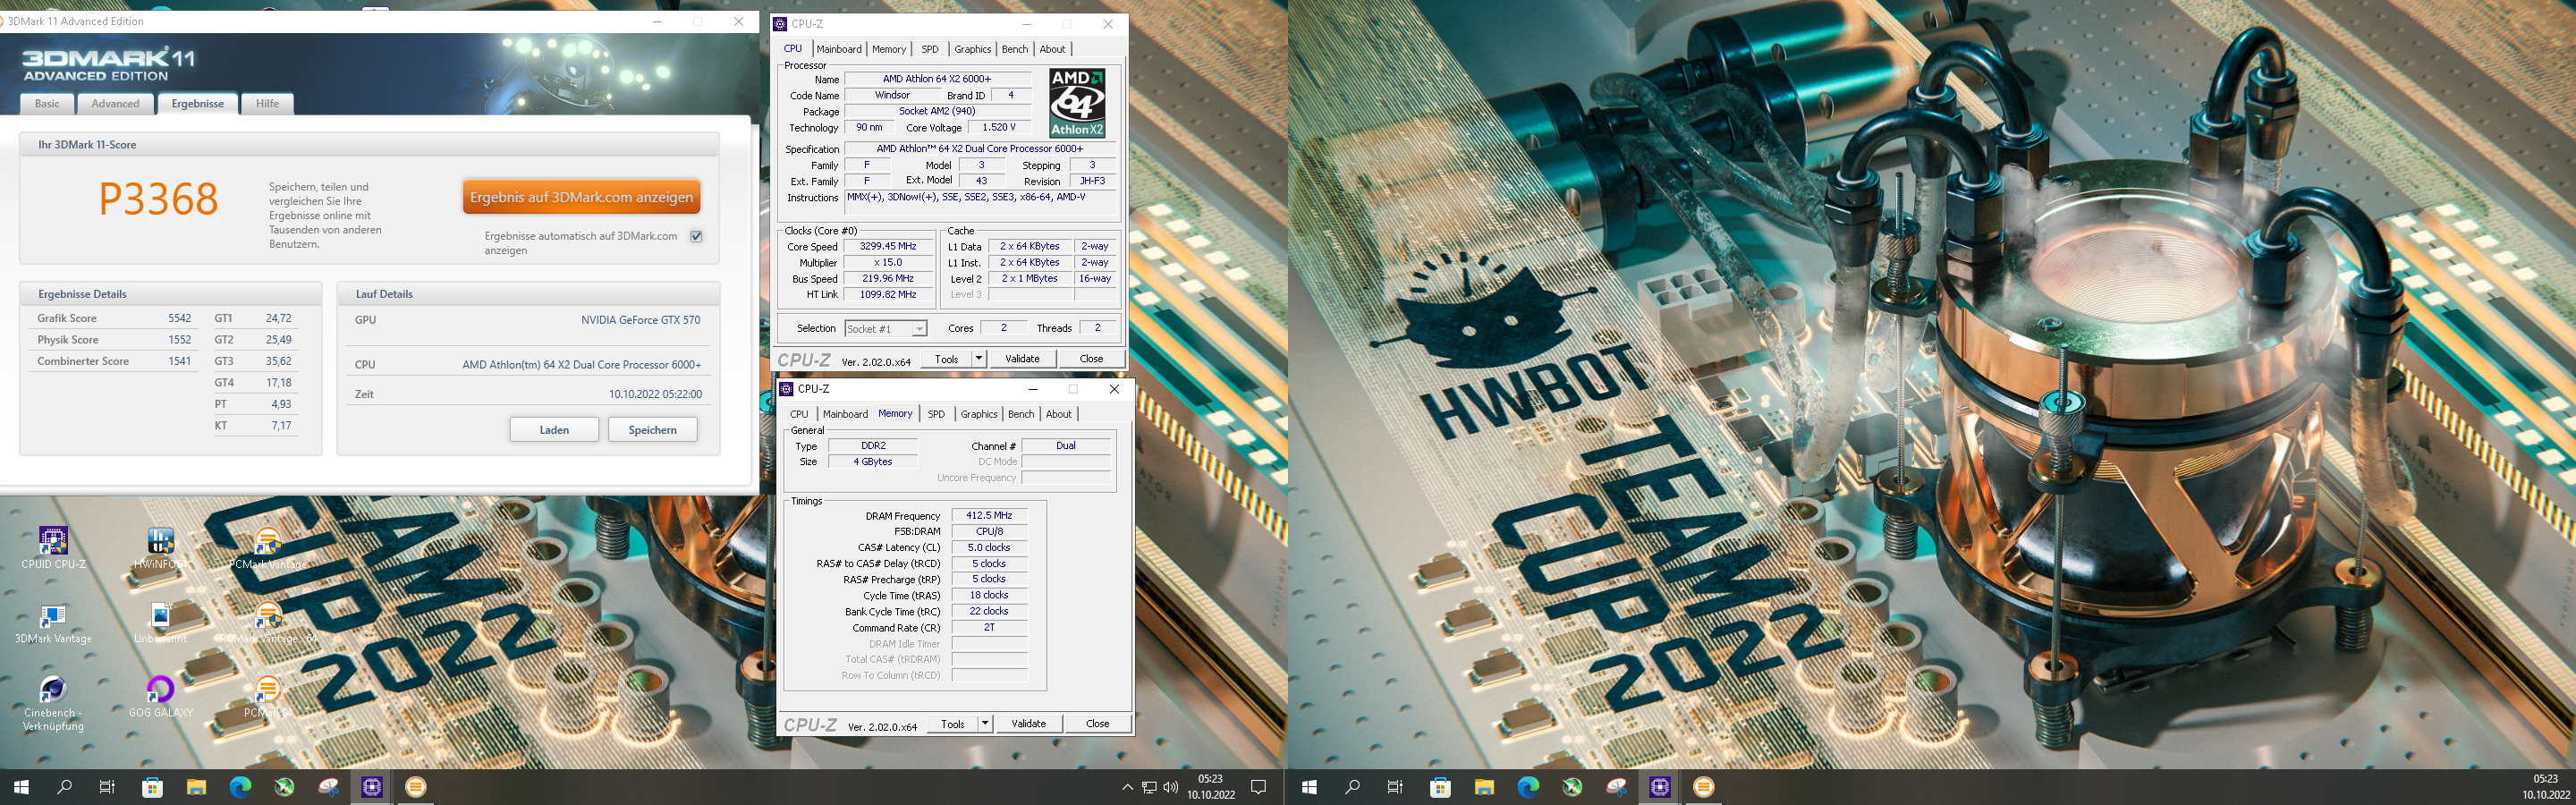Switch to CPU tab in CPU-Z Memory timings window
Screen dimensions: 2576x805
click(x=799, y=414)
